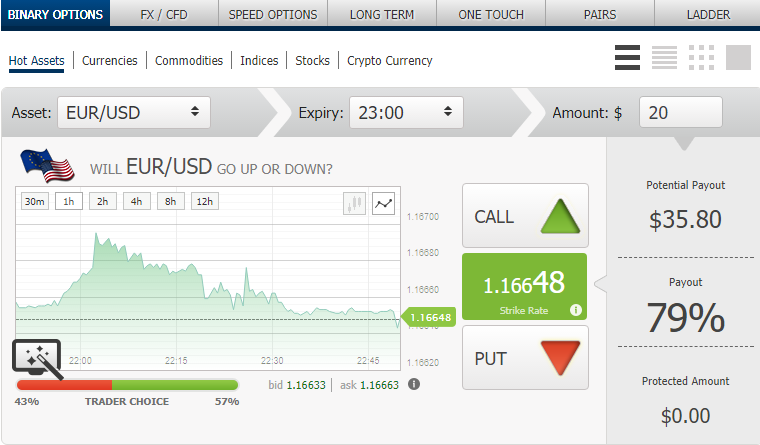The height and width of the screenshot is (445, 760).
Task: Click Strike Rate info icon
Action: (x=576, y=310)
